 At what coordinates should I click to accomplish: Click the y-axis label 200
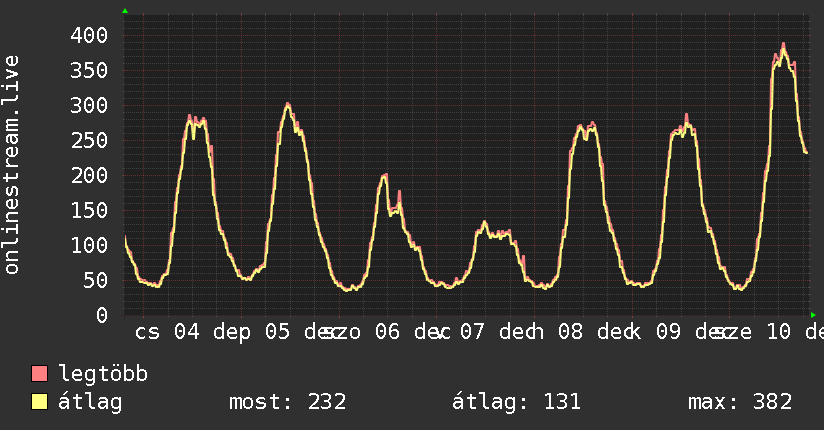(x=89, y=176)
